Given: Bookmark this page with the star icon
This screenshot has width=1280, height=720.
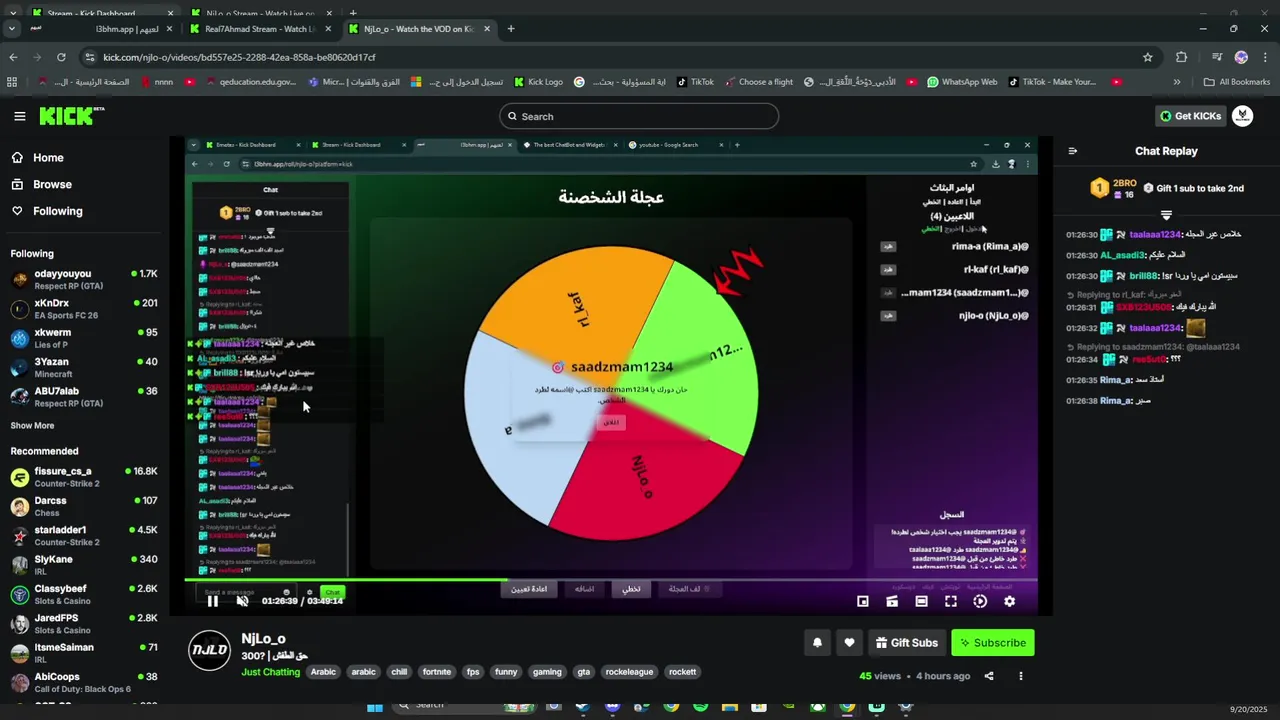Looking at the screenshot, I should coord(1148,57).
